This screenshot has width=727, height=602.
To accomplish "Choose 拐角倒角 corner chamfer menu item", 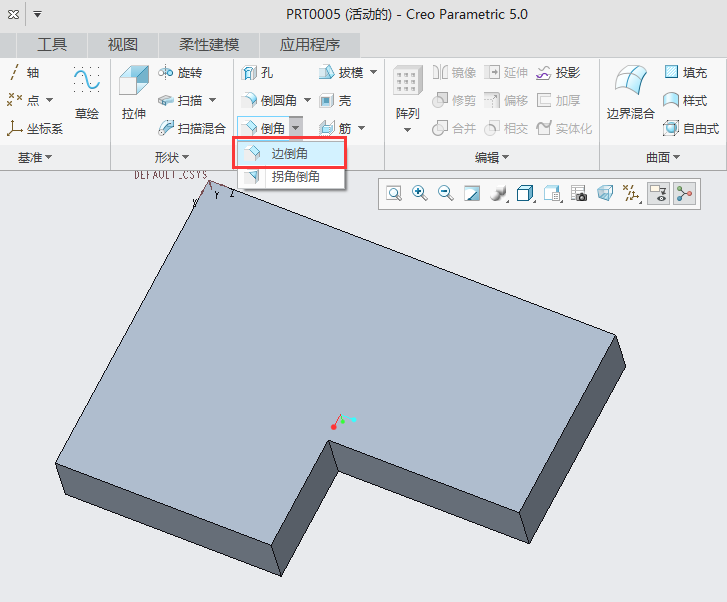I will click(x=291, y=176).
